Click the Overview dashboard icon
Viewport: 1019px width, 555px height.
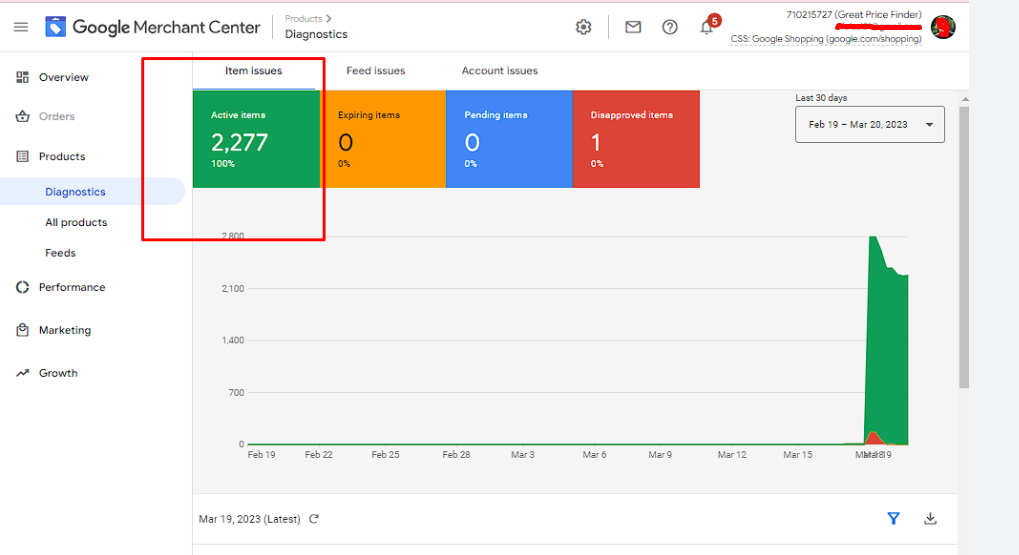coord(23,77)
